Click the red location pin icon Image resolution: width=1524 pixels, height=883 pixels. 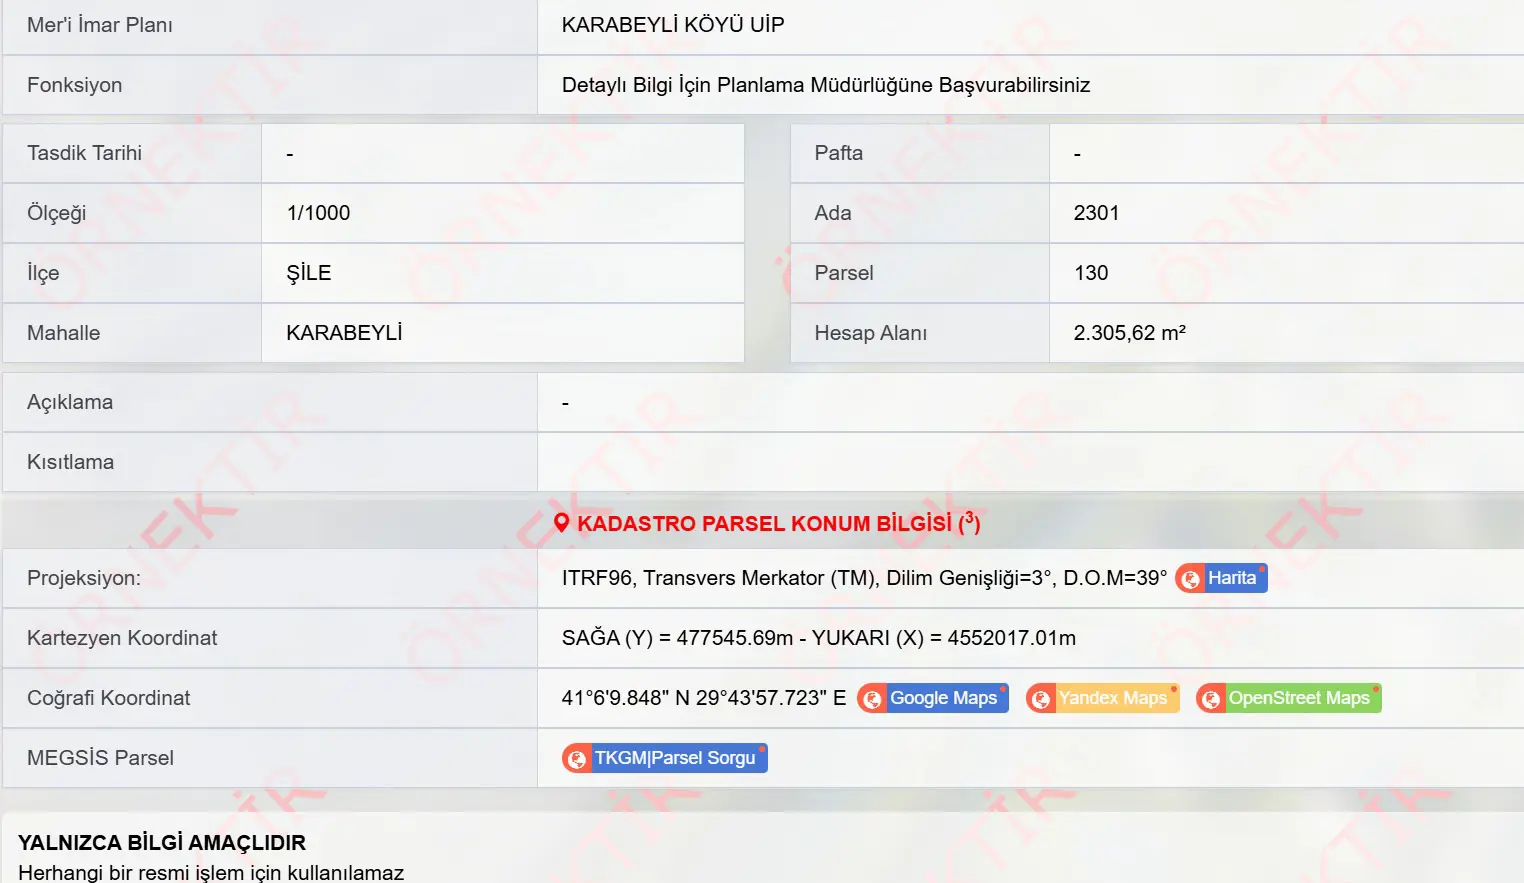coord(562,523)
